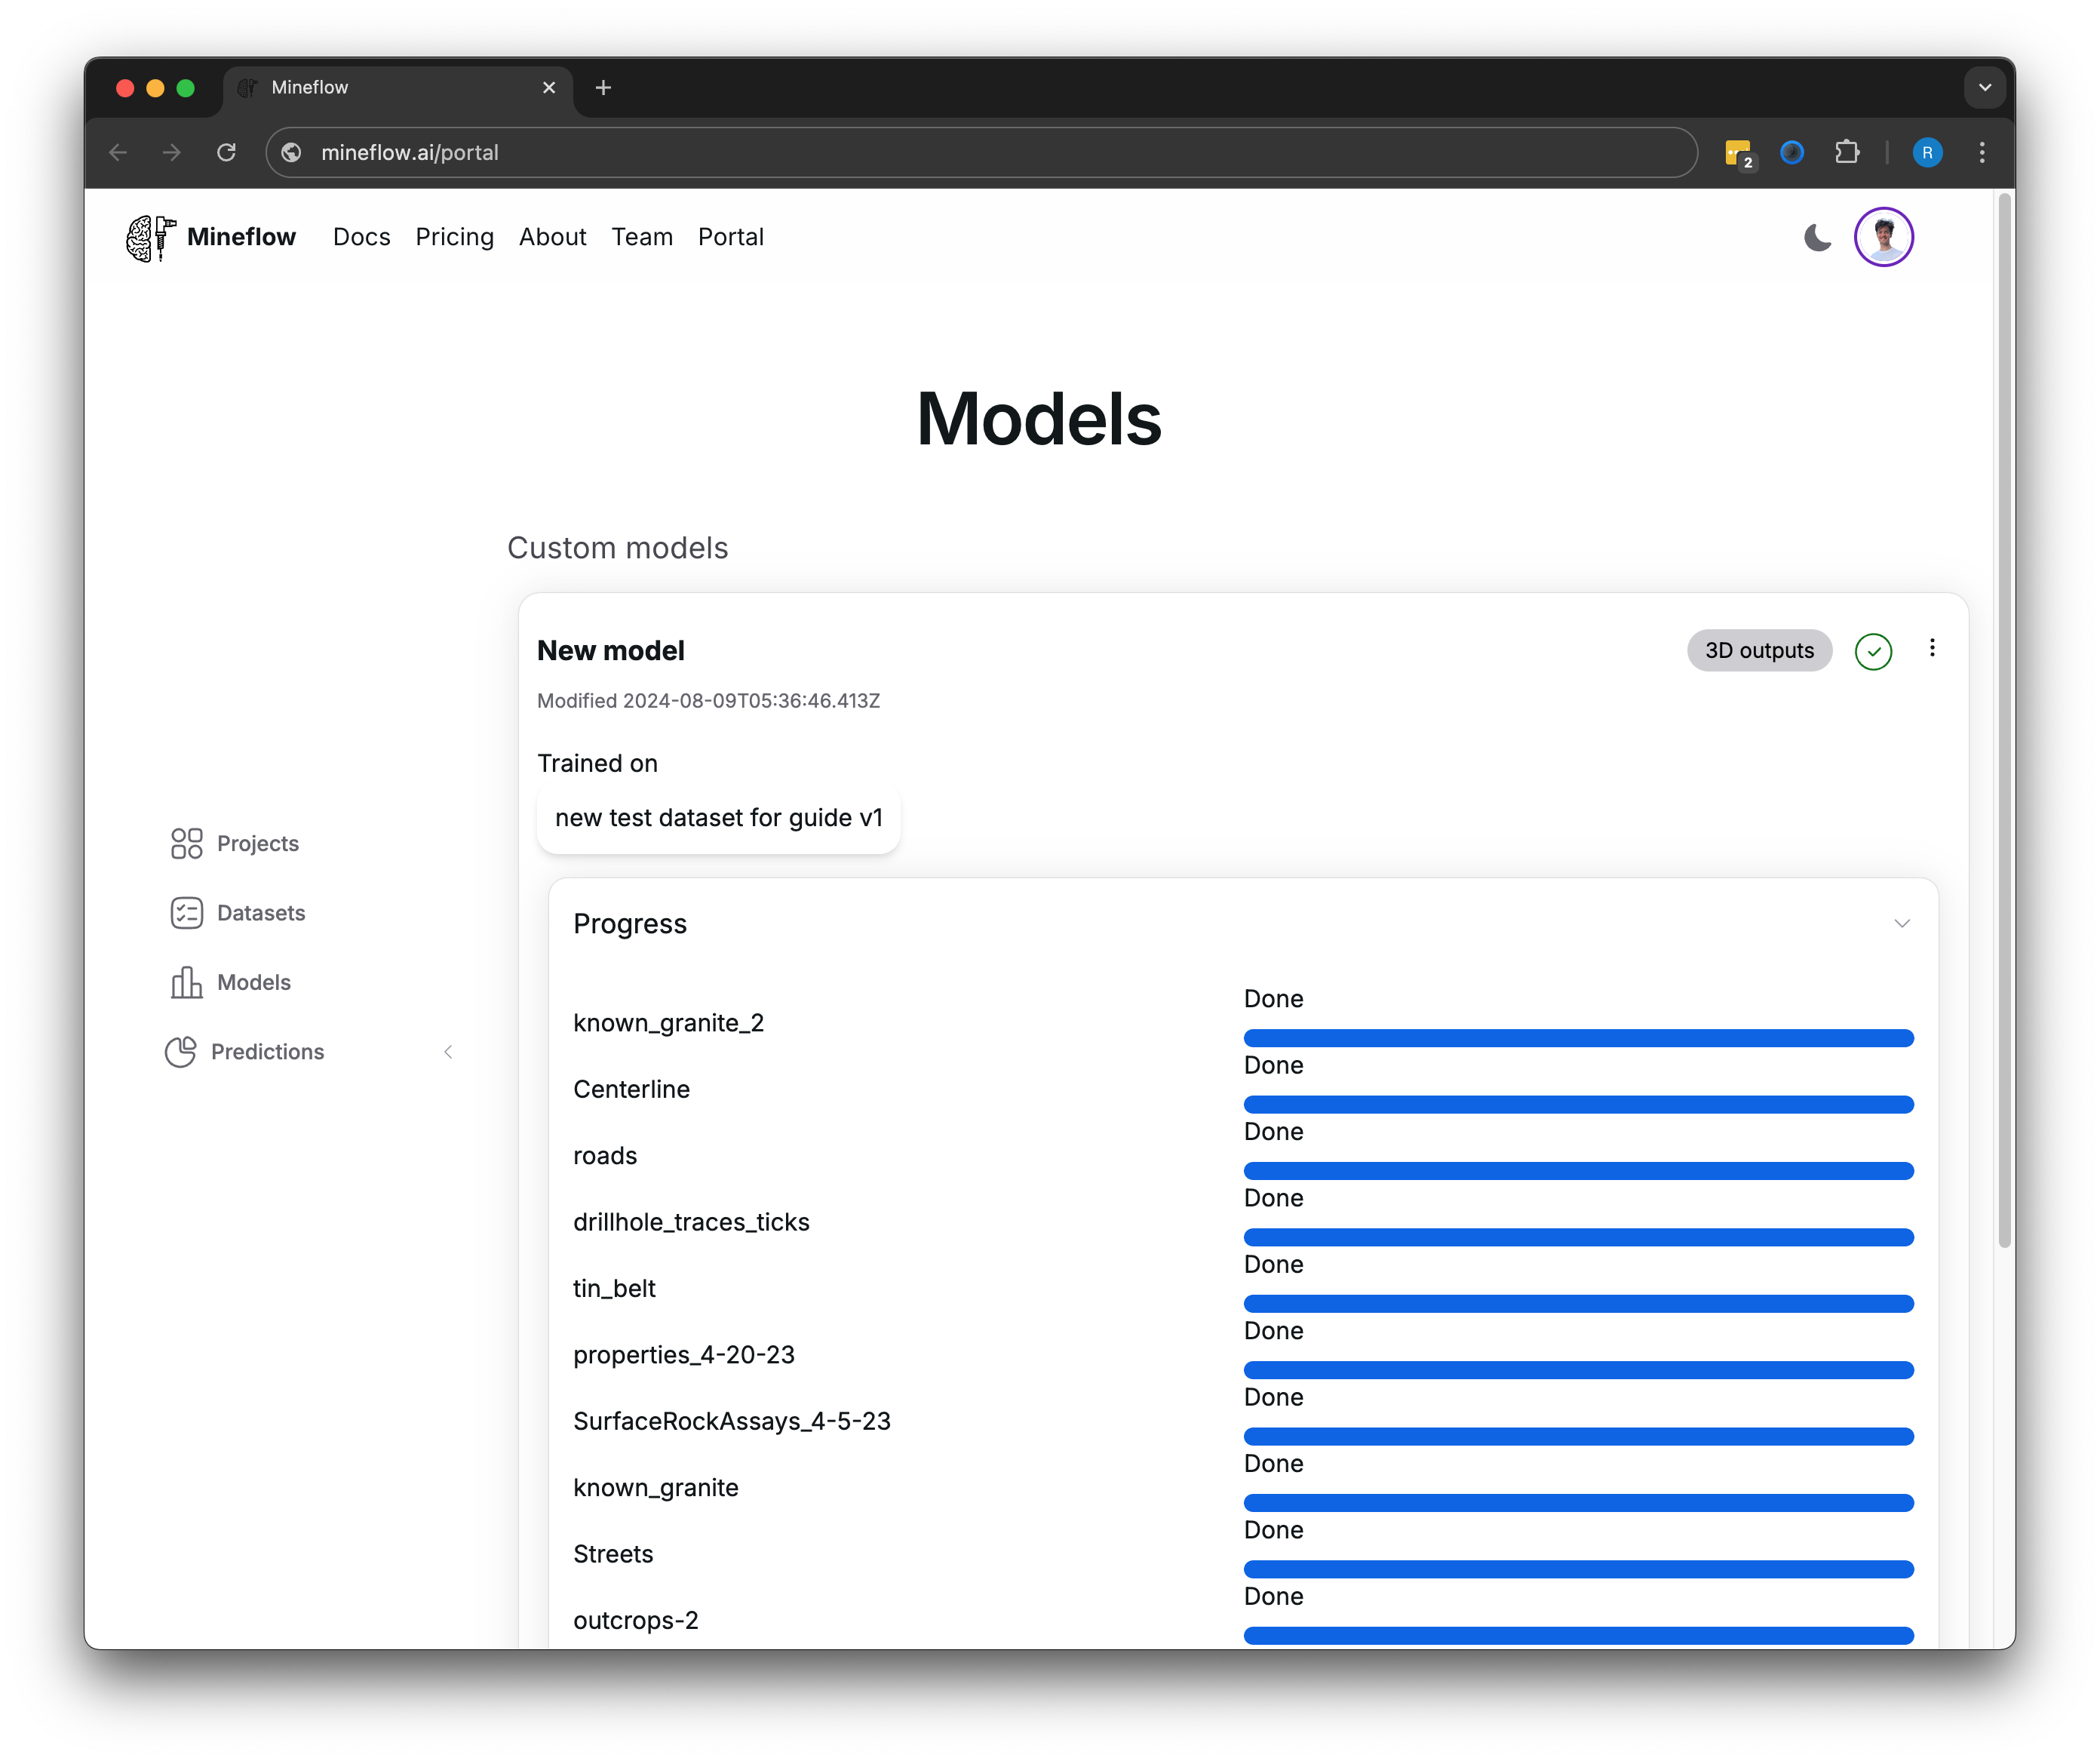Close the Mineflow browser tab

(x=549, y=88)
